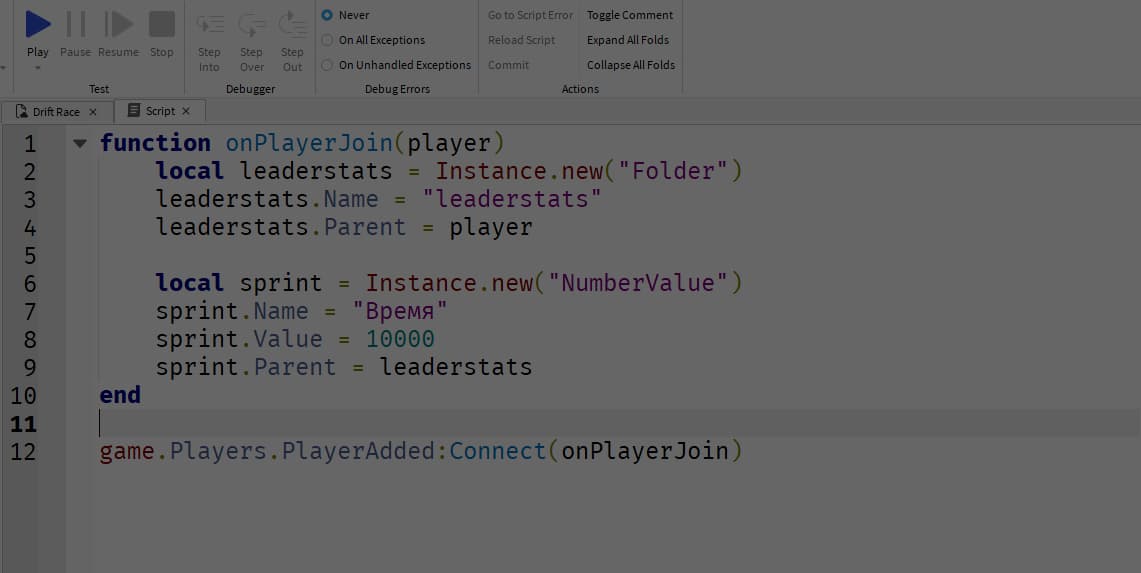This screenshot has width=1141, height=573.
Task: Switch to the Script tab
Action: (159, 111)
